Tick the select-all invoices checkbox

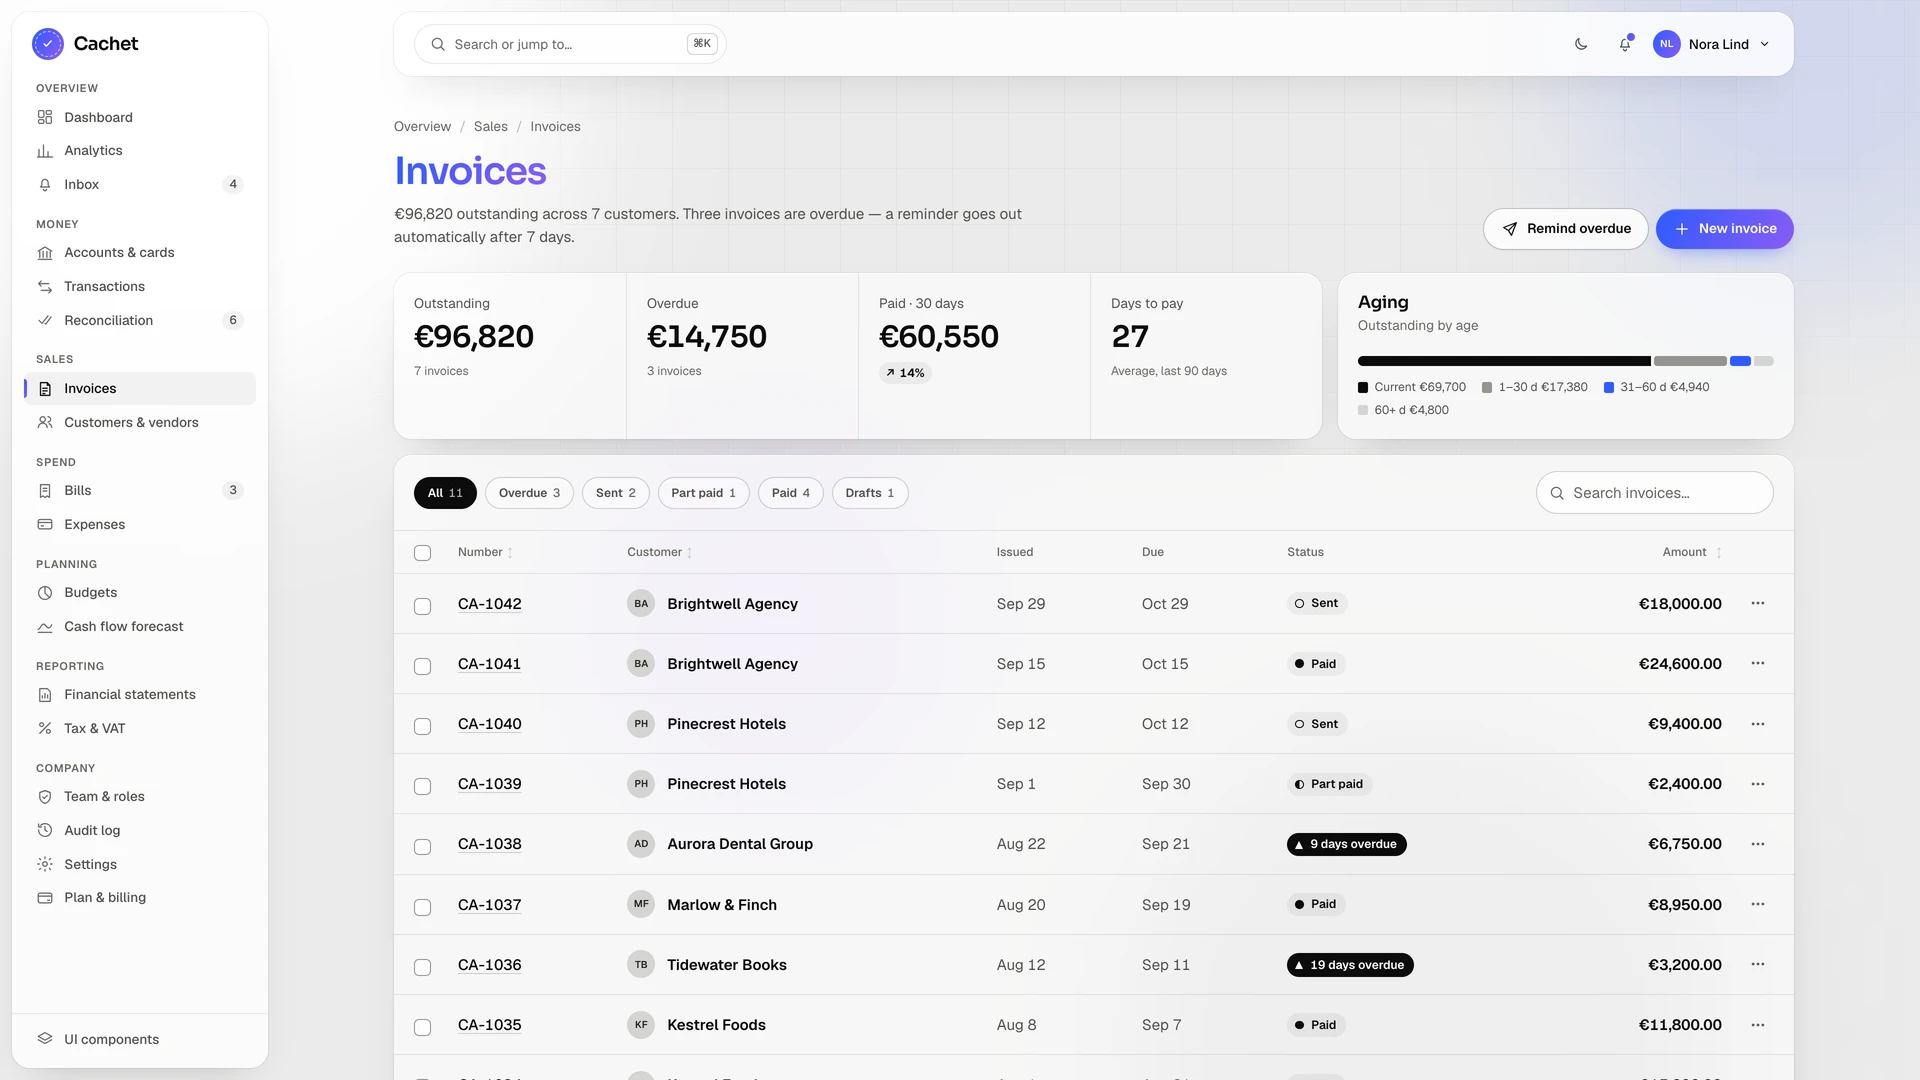pos(423,553)
